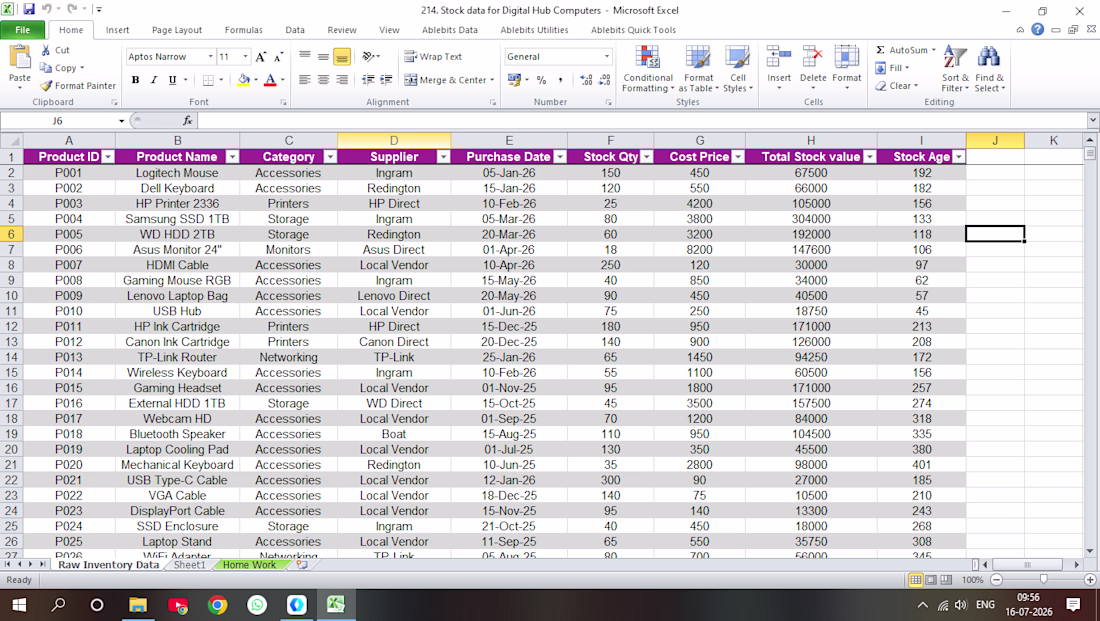The height and width of the screenshot is (621, 1100).
Task: Apply Comma Style format
Action: [x=560, y=80]
